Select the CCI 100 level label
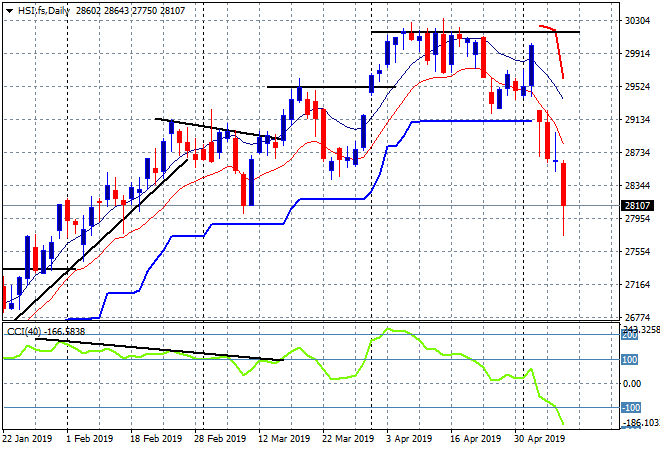The image size is (660, 450). pos(630,359)
